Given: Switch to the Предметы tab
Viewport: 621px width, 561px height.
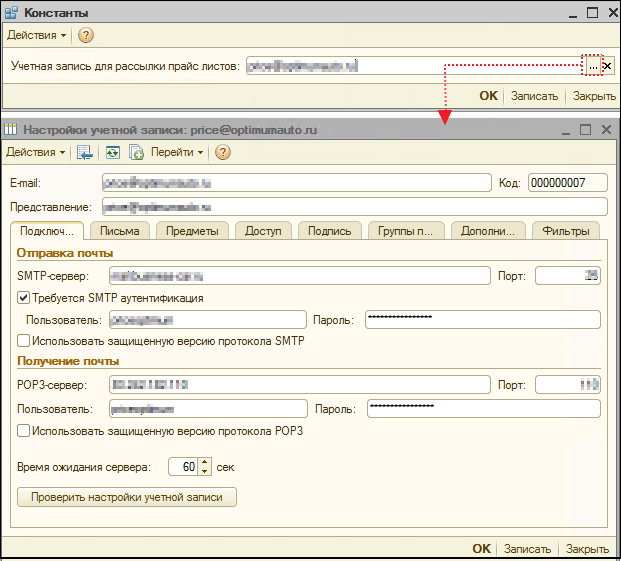Looking at the screenshot, I should 192,231.
